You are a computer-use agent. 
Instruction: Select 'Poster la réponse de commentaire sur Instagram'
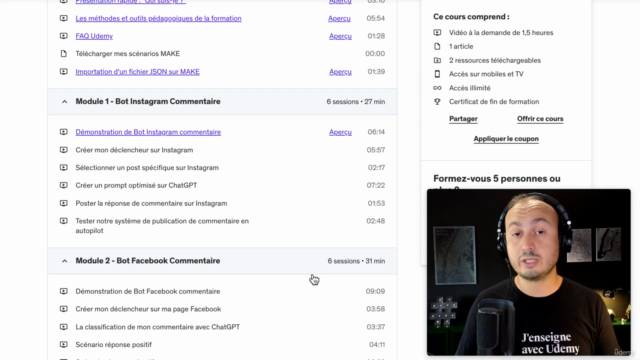click(x=151, y=203)
